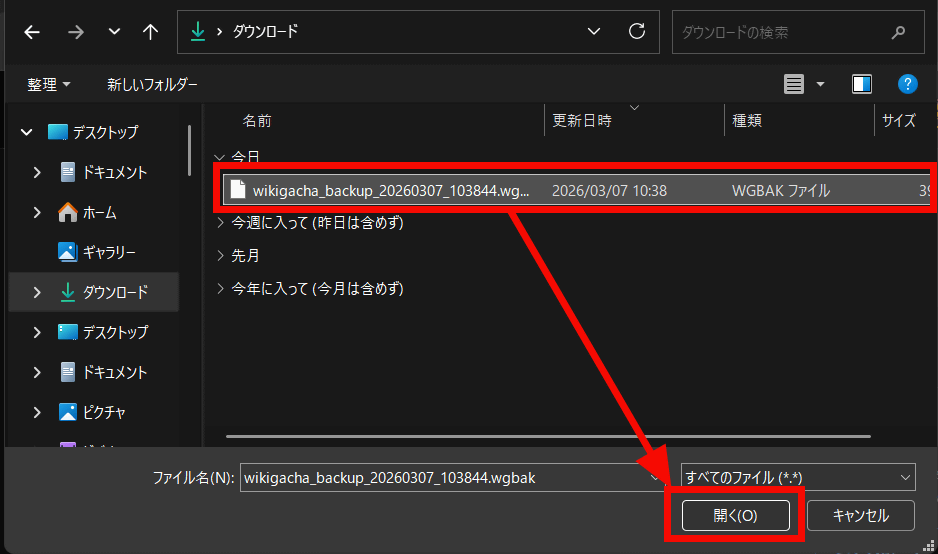Open the view options dropdown arrow
Screen dimensions: 938x554
coord(820,84)
